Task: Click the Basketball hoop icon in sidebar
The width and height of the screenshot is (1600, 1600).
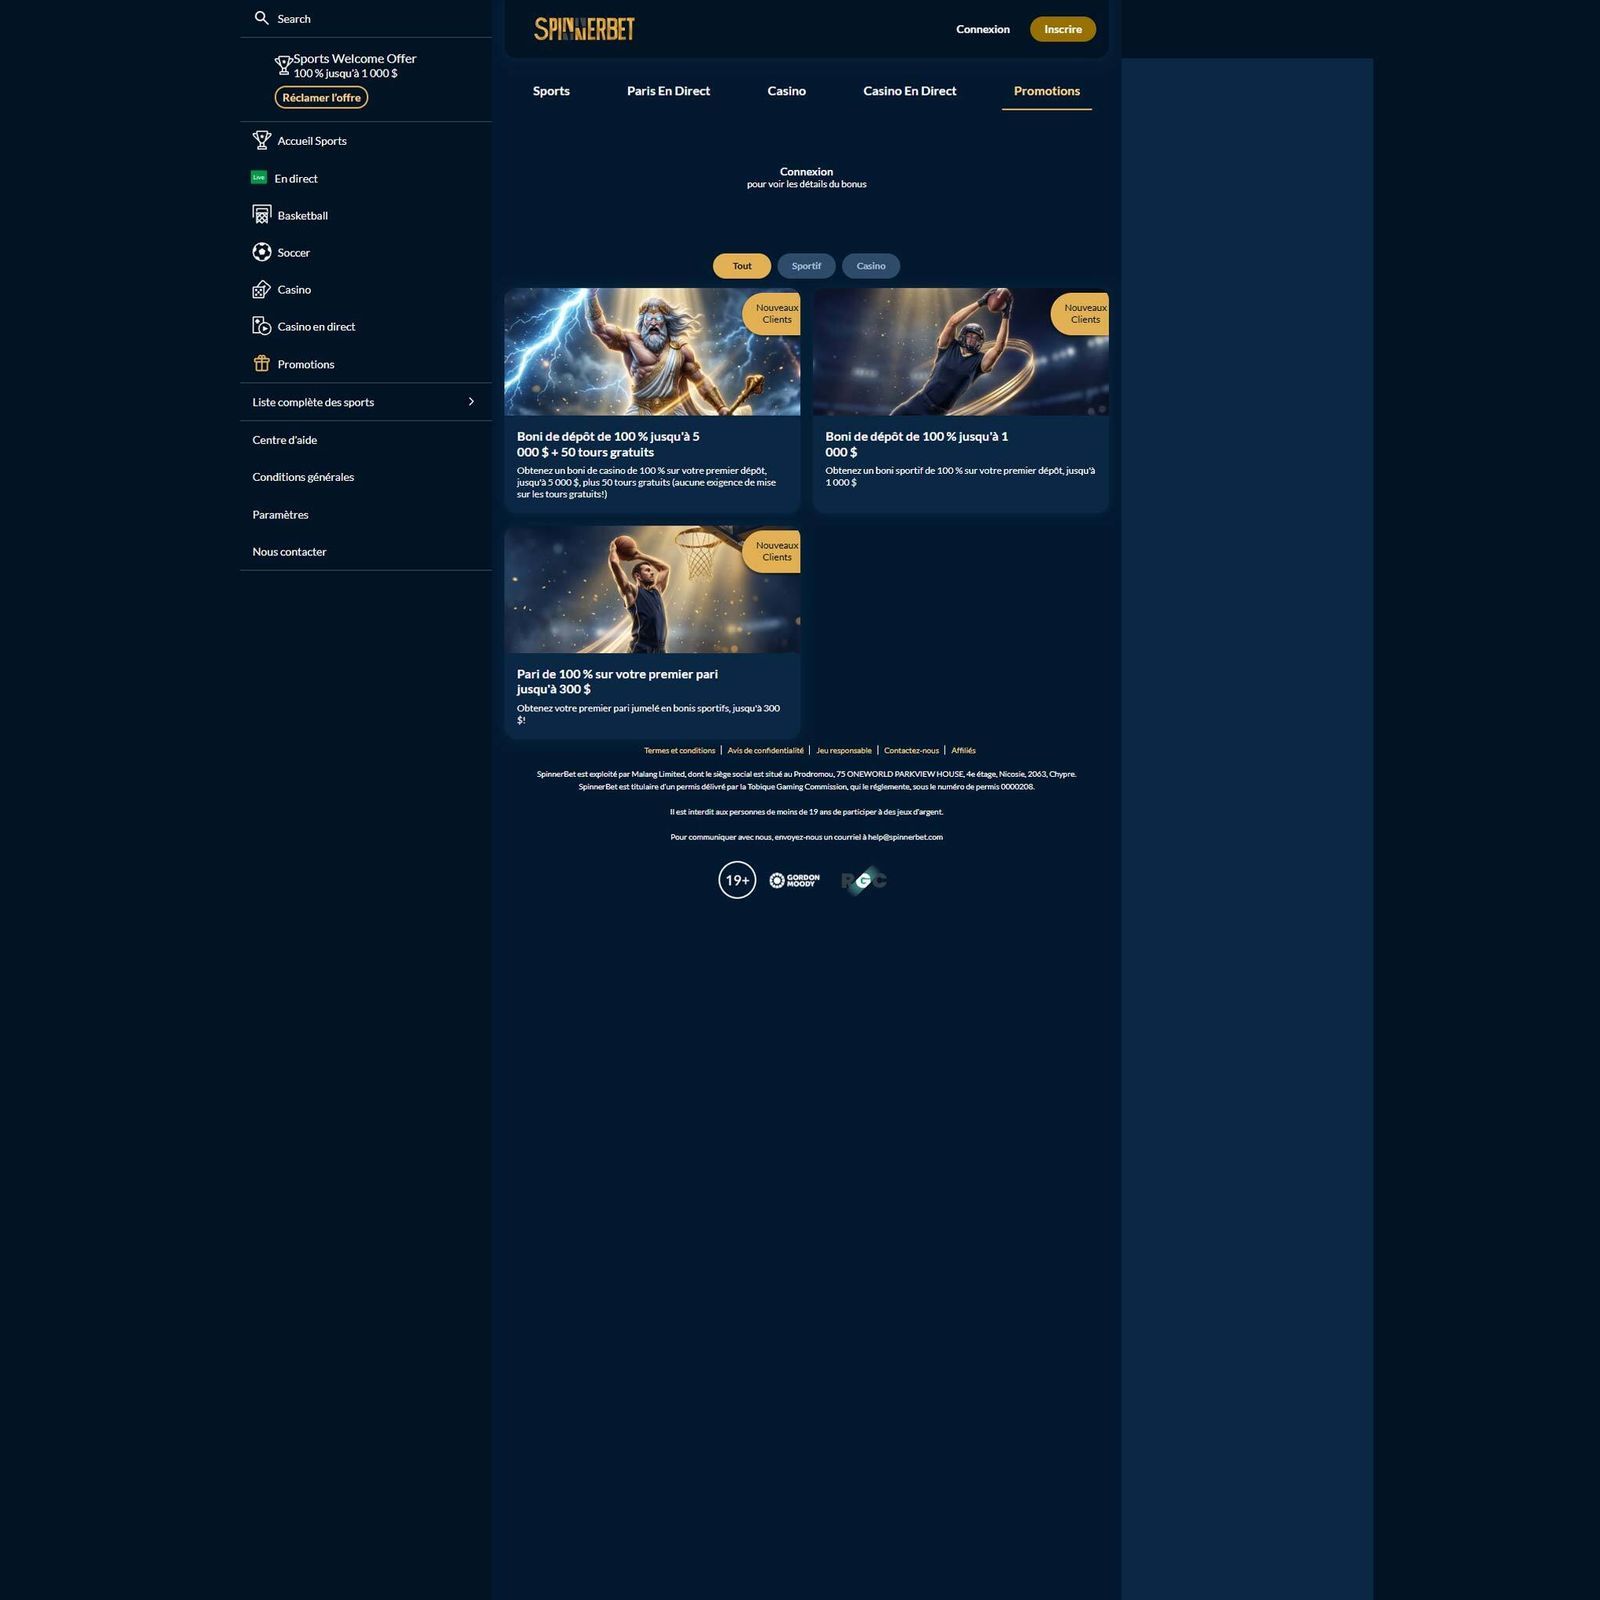Action: [262, 215]
